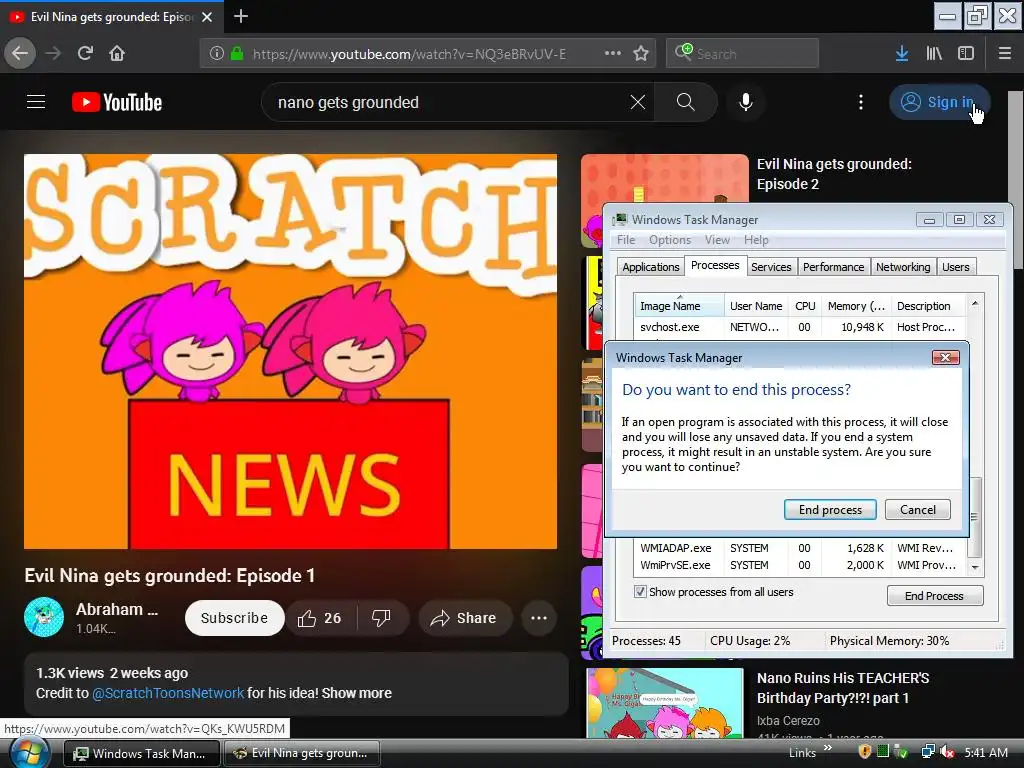Cancel the end process dialog
The height and width of the screenshot is (768, 1024).
click(x=918, y=509)
